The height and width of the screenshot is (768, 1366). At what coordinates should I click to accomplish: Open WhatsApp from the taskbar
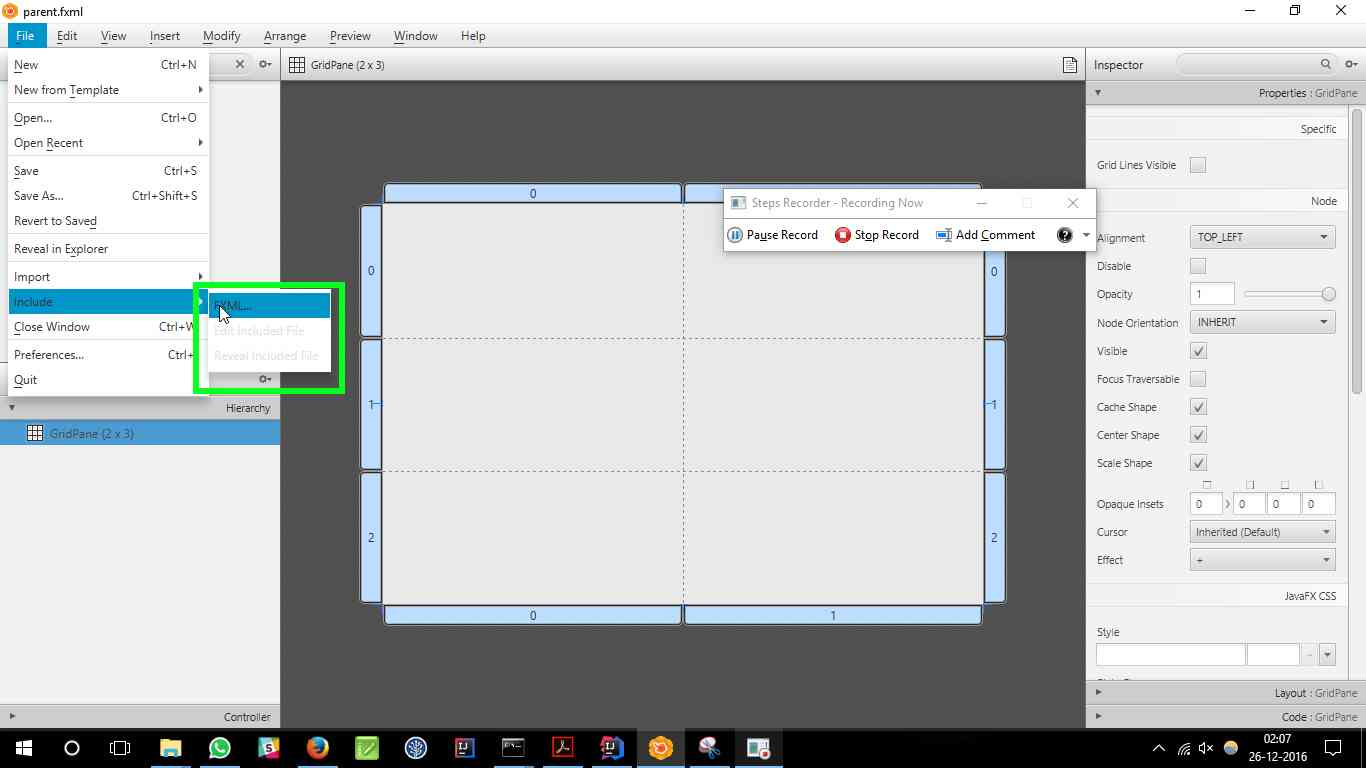click(x=220, y=747)
